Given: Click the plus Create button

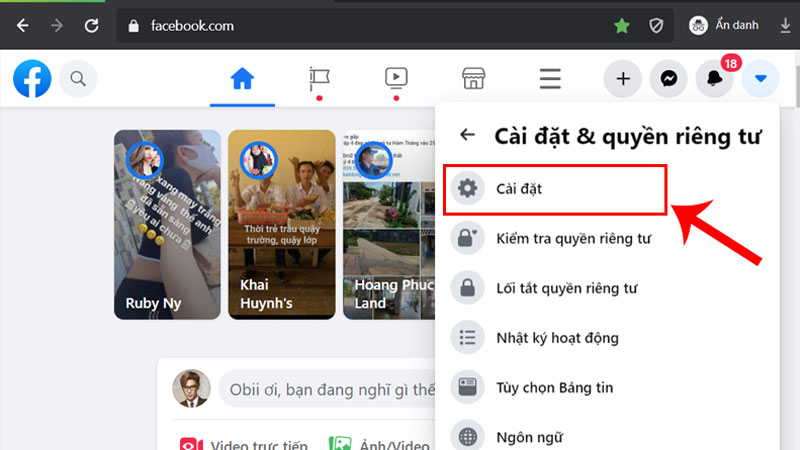Looking at the screenshot, I should point(622,79).
